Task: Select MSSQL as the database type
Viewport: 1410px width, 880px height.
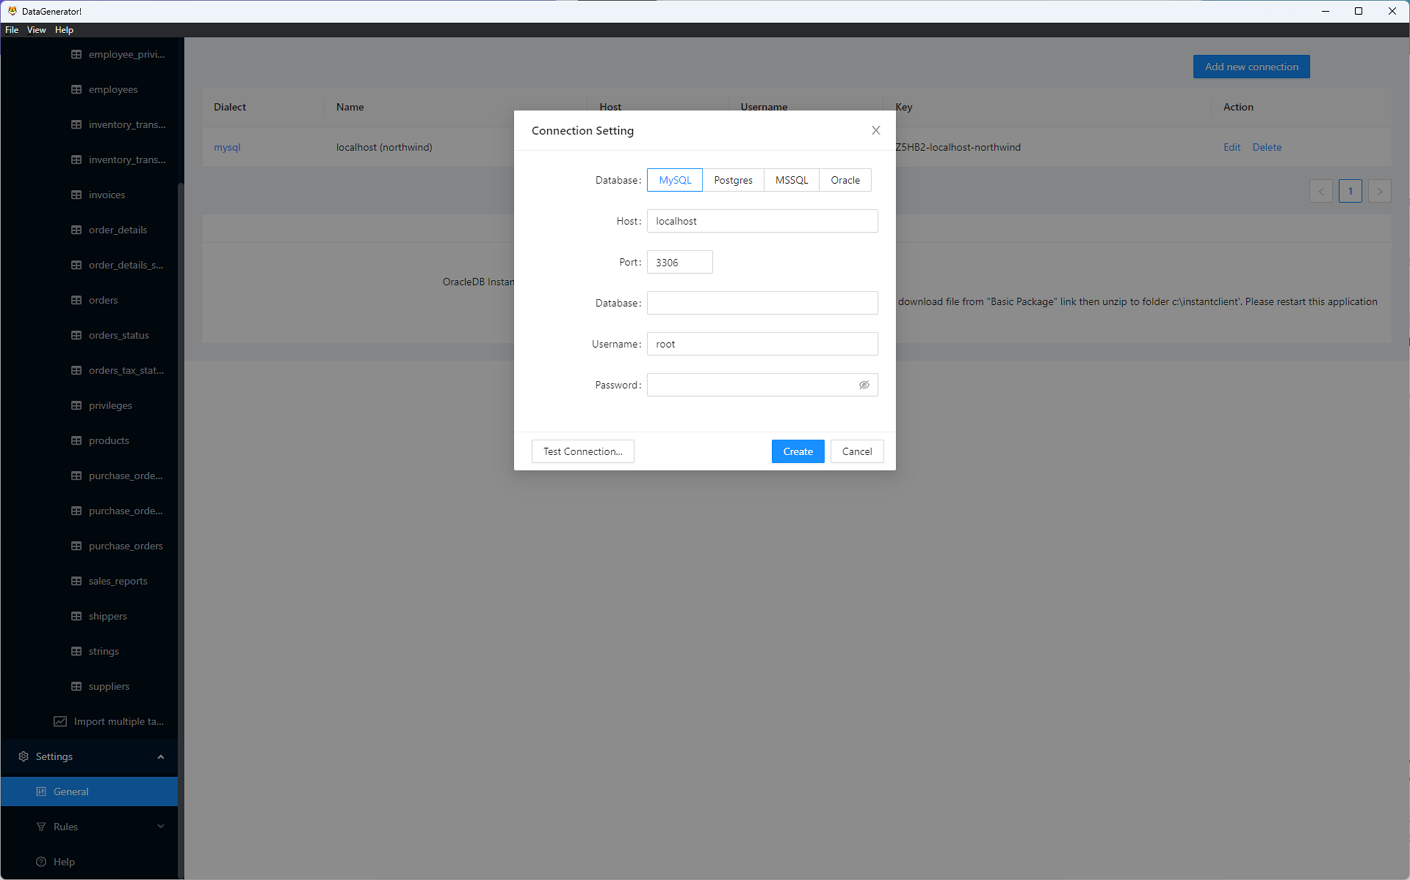Action: [791, 180]
